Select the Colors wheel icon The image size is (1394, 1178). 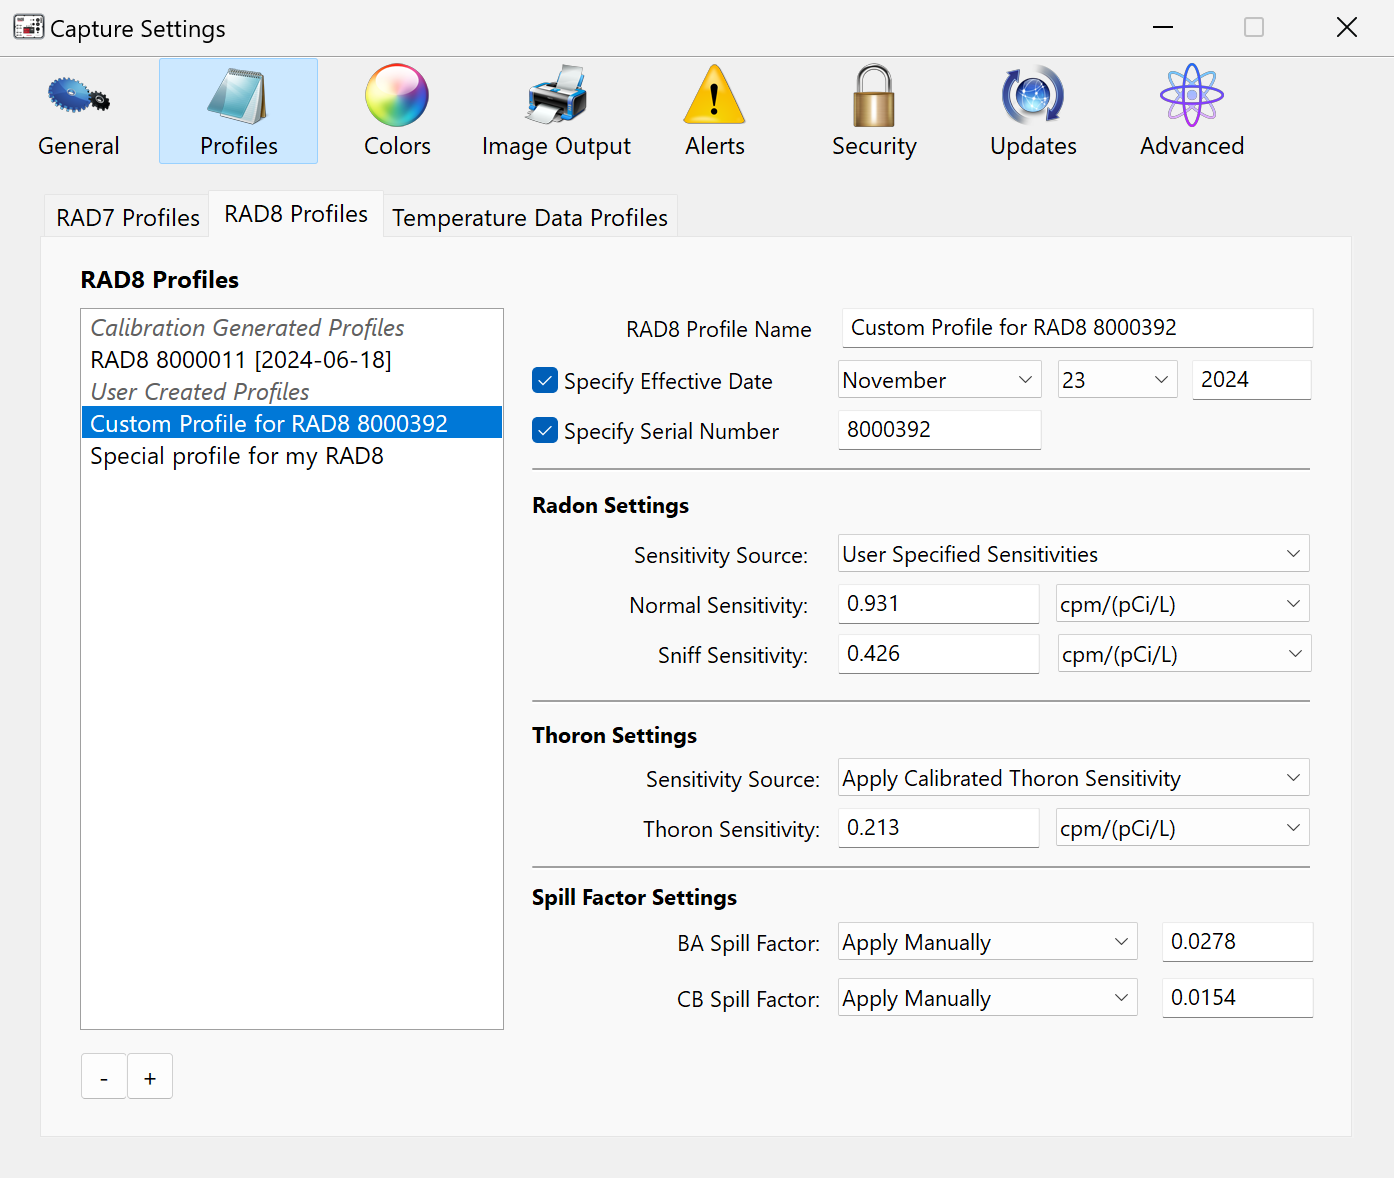point(396,97)
